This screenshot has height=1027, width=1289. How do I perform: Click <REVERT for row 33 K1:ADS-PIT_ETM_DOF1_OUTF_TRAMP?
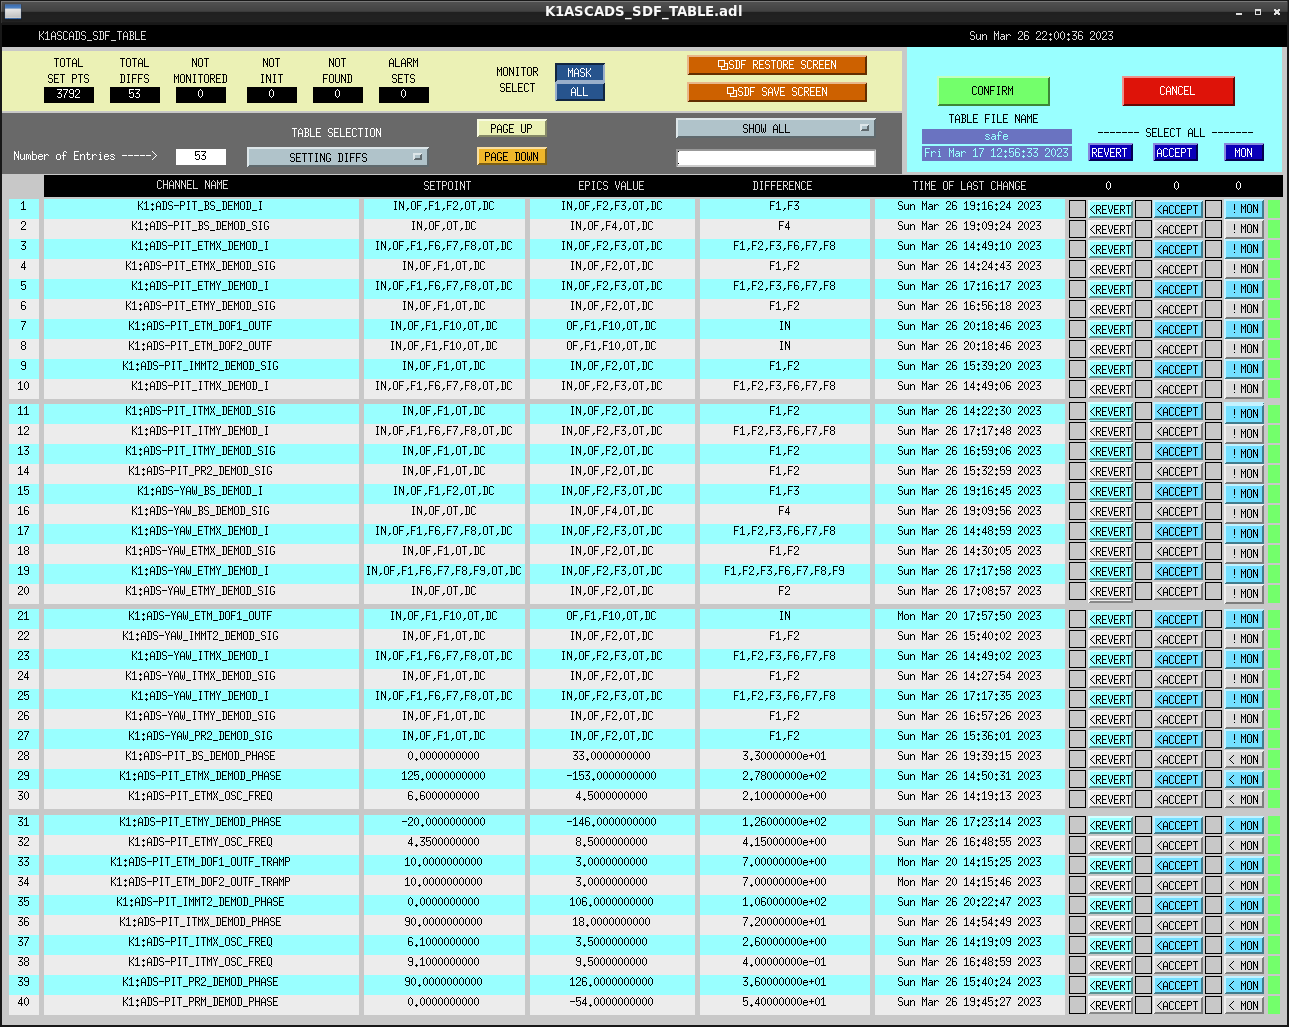pos(1110,865)
